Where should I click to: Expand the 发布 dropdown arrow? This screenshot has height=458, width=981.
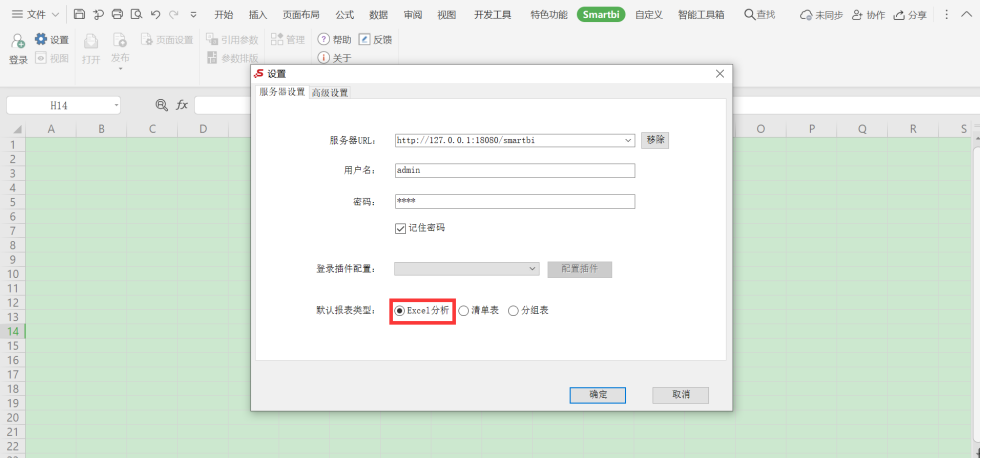tap(120, 68)
